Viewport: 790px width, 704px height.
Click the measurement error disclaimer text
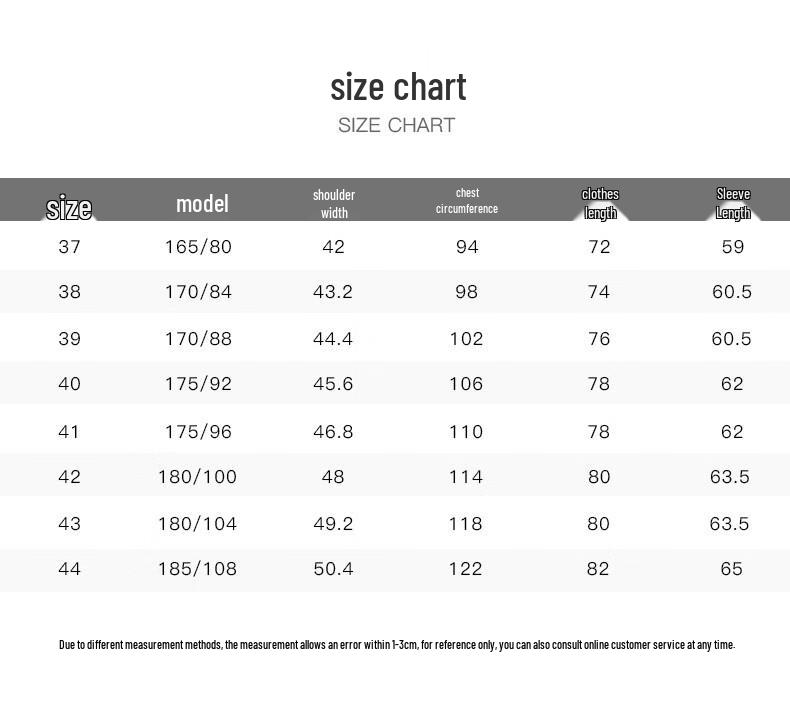(x=397, y=645)
